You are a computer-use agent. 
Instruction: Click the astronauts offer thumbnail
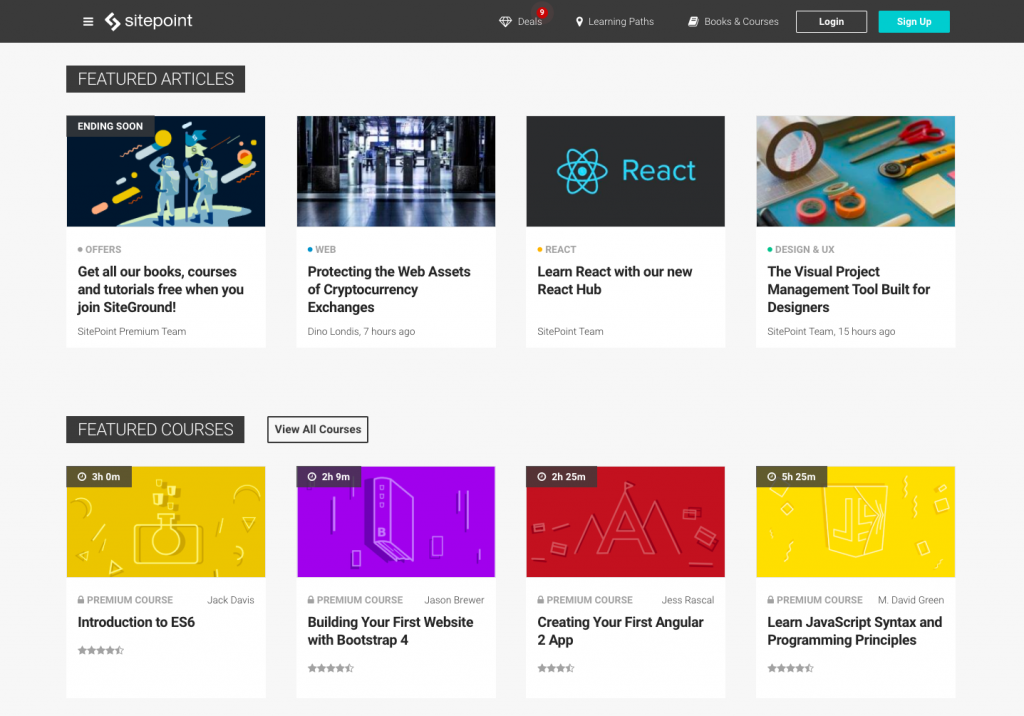tap(166, 171)
